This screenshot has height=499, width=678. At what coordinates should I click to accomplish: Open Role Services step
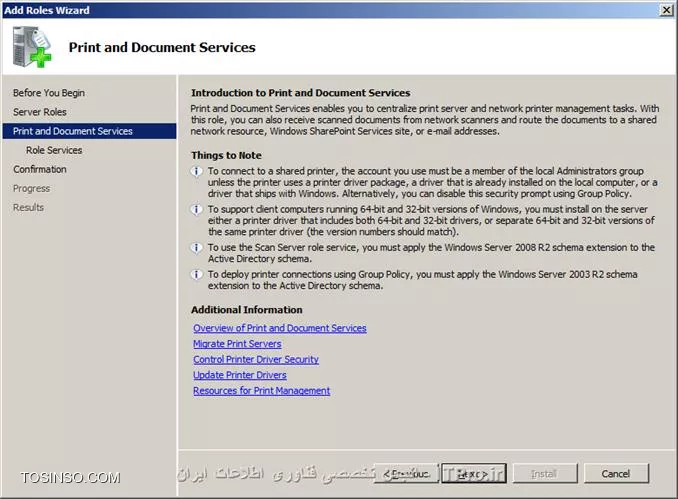[x=54, y=150]
